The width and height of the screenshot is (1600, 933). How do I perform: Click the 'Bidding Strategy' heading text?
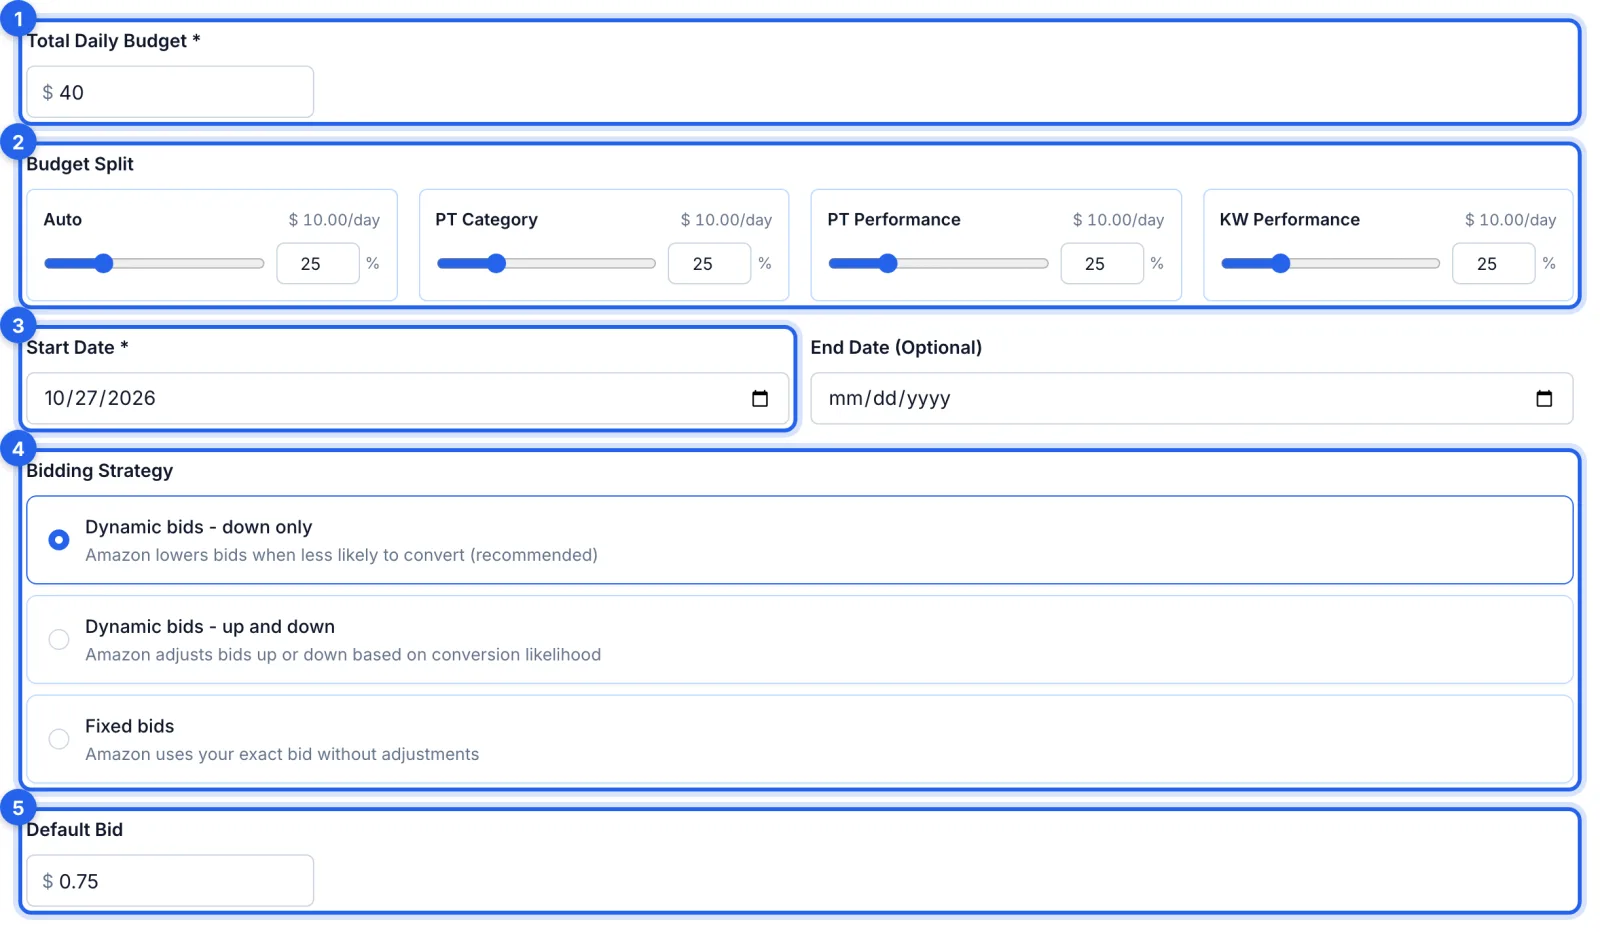point(100,471)
